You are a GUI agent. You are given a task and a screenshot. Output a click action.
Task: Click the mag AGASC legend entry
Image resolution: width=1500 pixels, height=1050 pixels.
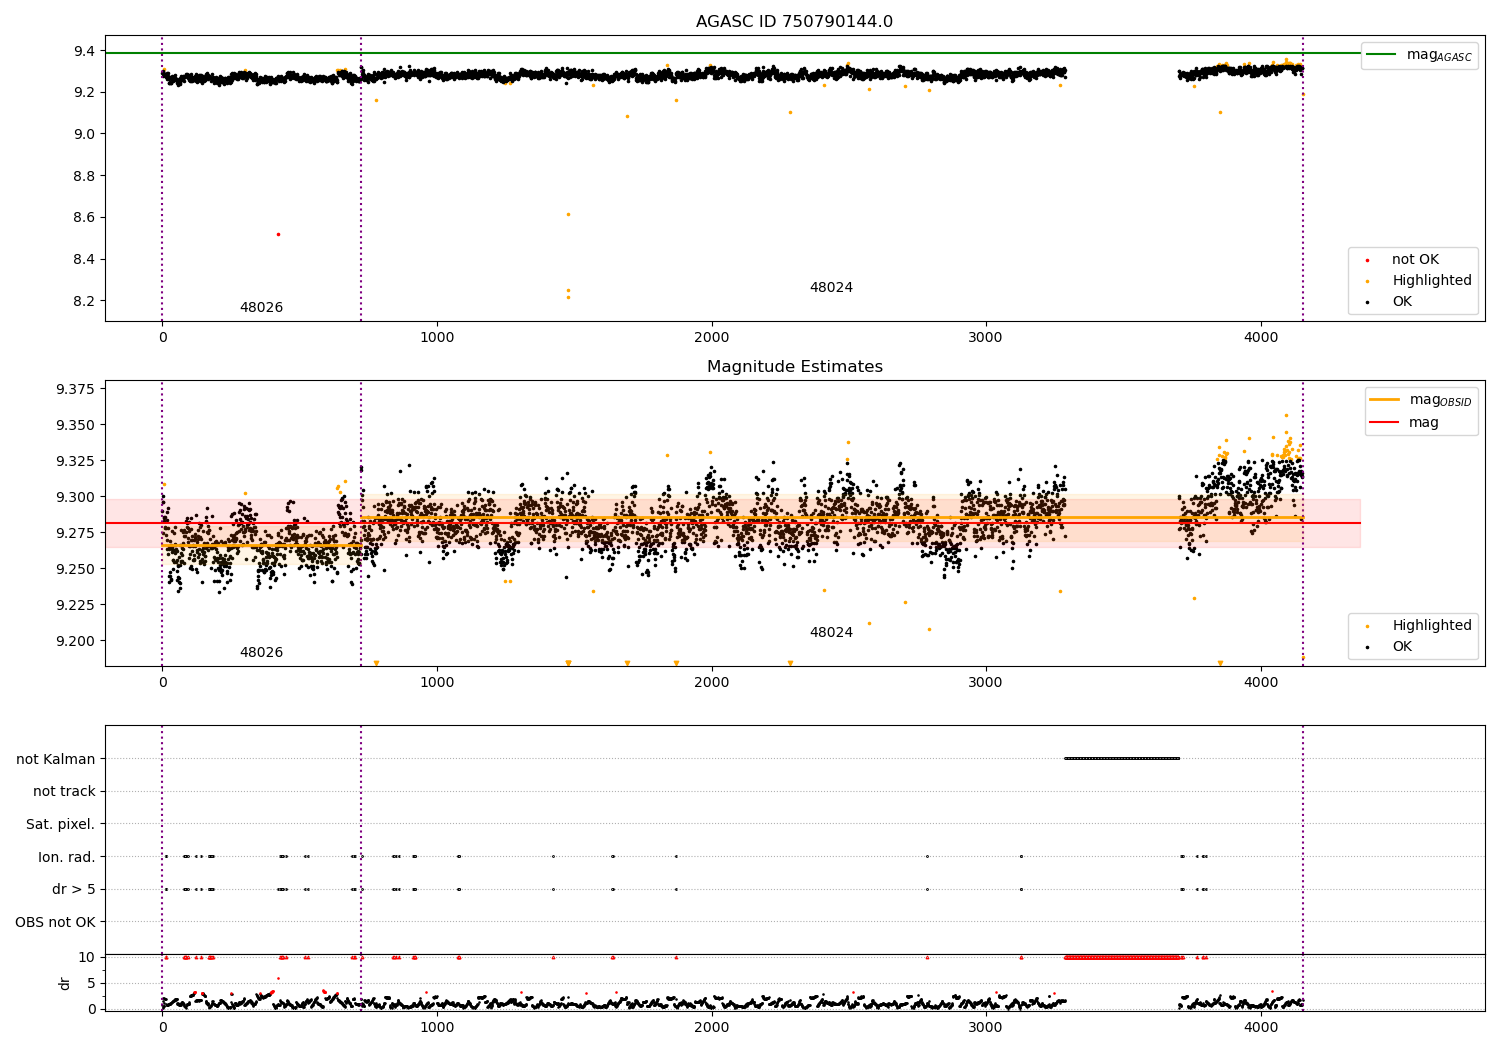tap(1419, 55)
